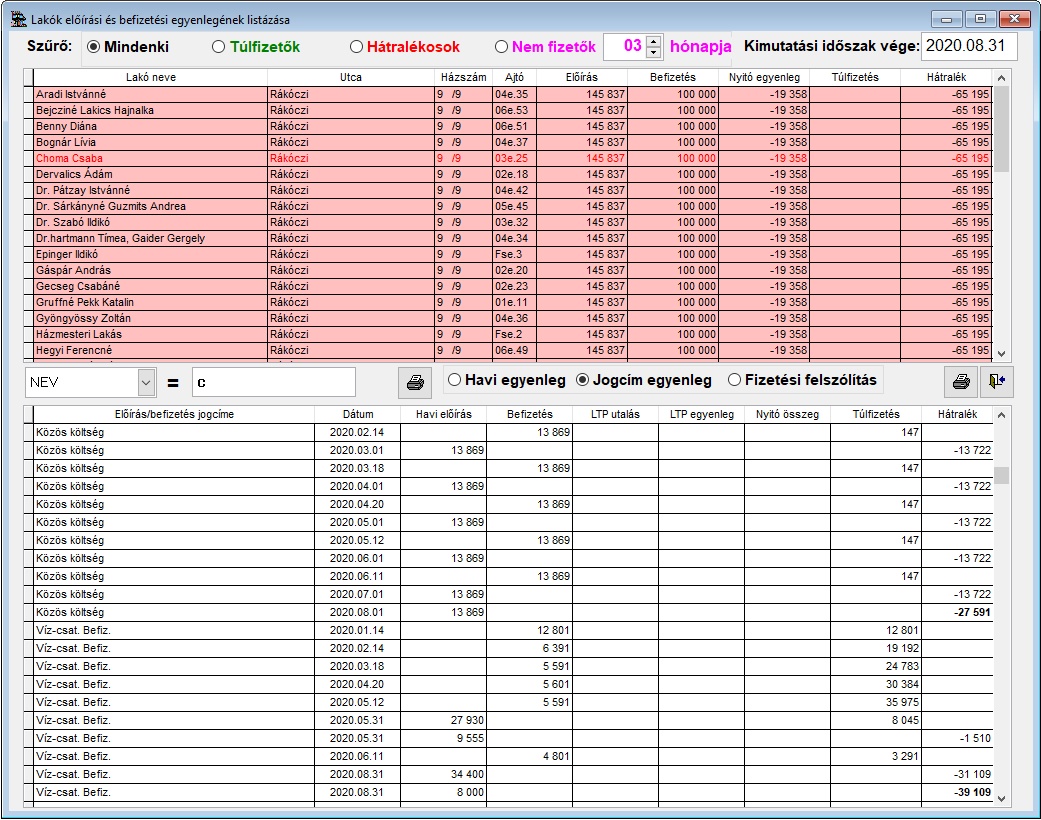Click the Kimutatási időszak vége date field
The image size is (1041, 820).
coord(968,46)
